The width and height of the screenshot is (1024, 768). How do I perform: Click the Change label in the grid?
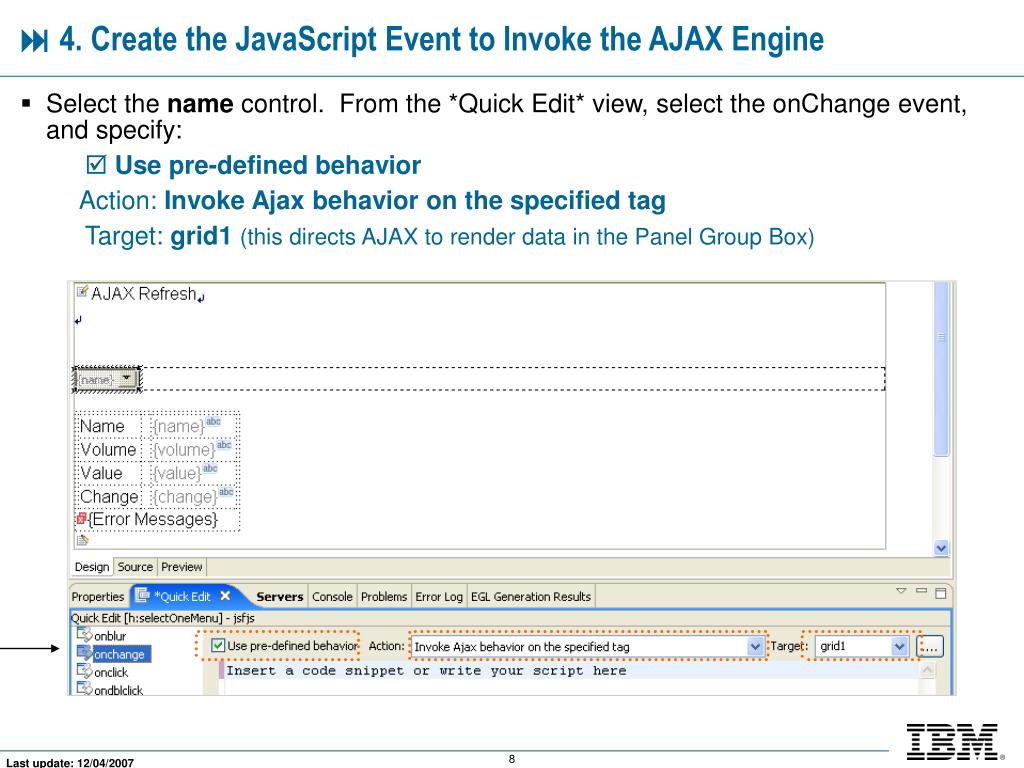pyautogui.click(x=109, y=497)
